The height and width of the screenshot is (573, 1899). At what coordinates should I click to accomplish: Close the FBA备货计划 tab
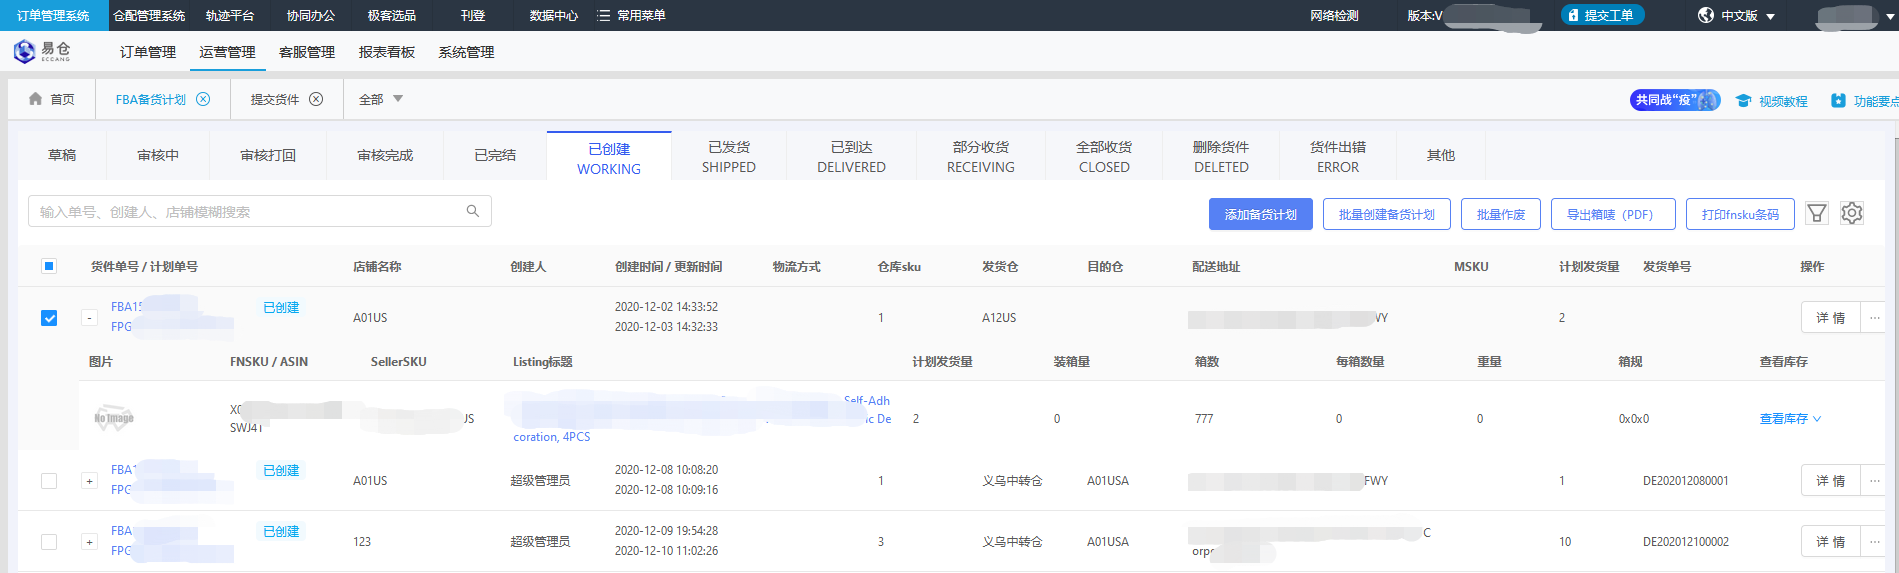coord(203,99)
